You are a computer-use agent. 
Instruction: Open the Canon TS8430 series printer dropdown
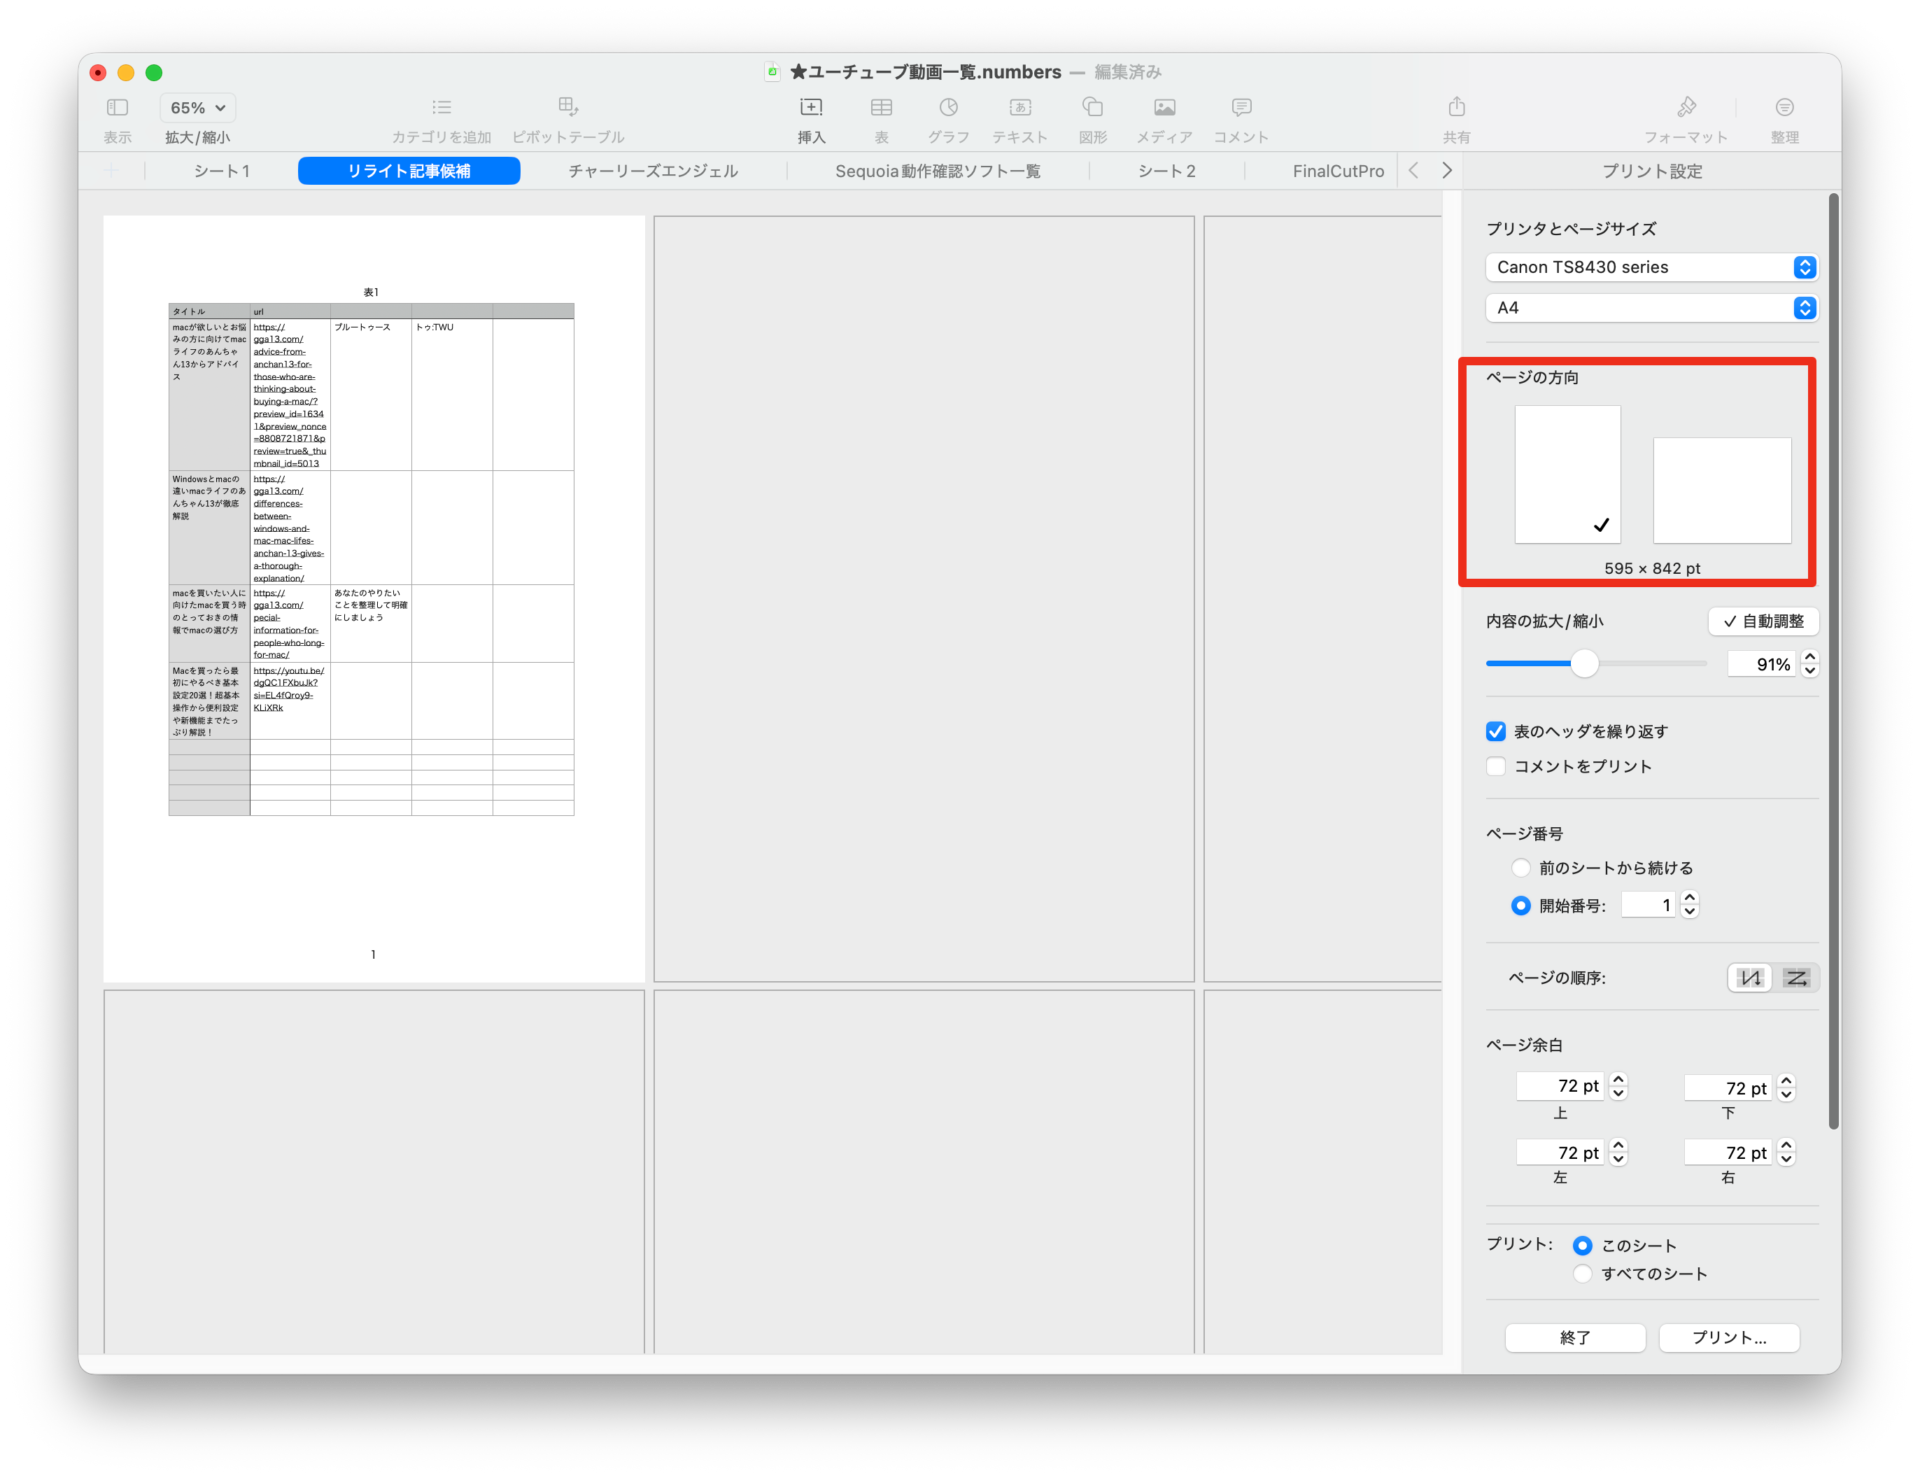coord(1651,267)
